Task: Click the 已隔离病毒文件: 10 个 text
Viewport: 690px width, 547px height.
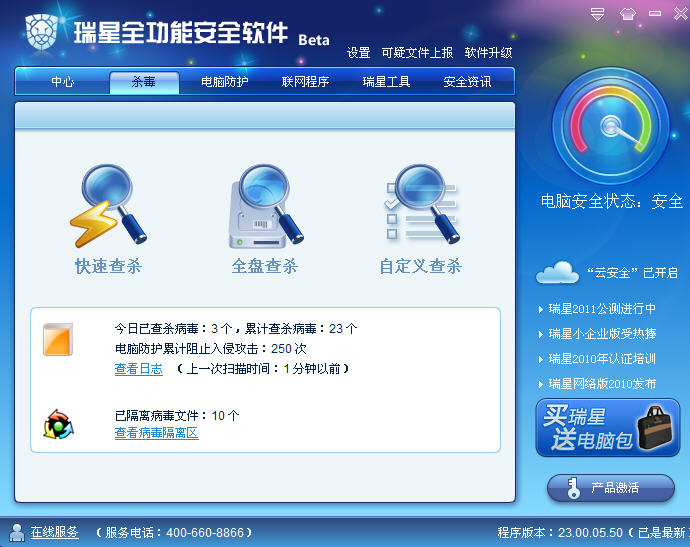Action: (x=177, y=415)
